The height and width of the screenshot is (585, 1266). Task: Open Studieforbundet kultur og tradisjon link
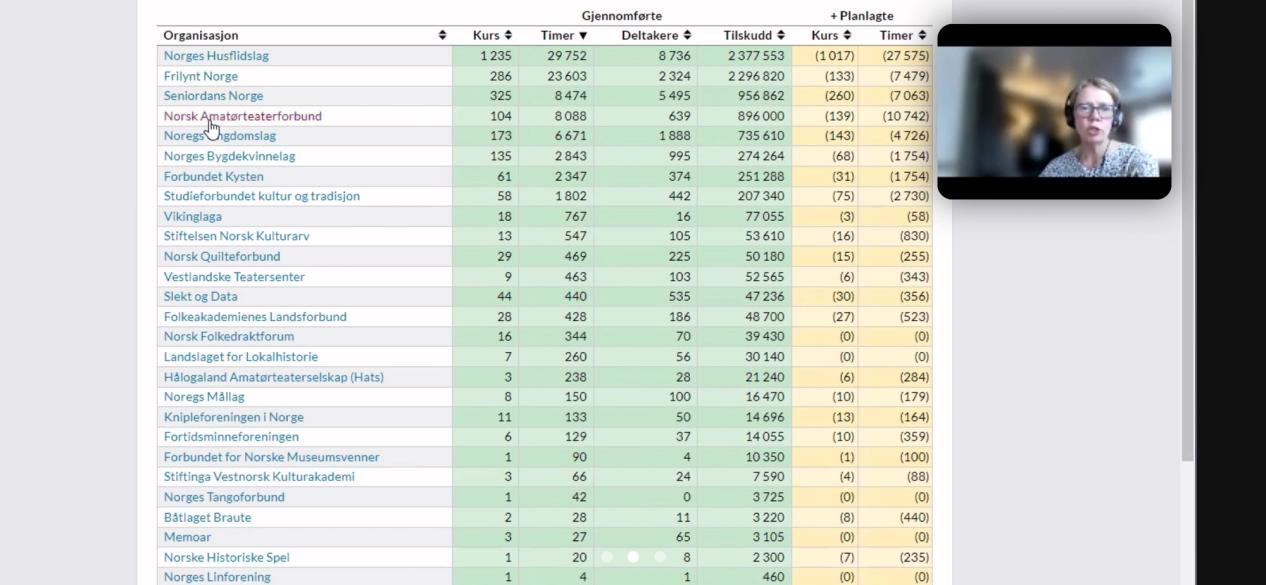[x=262, y=196]
